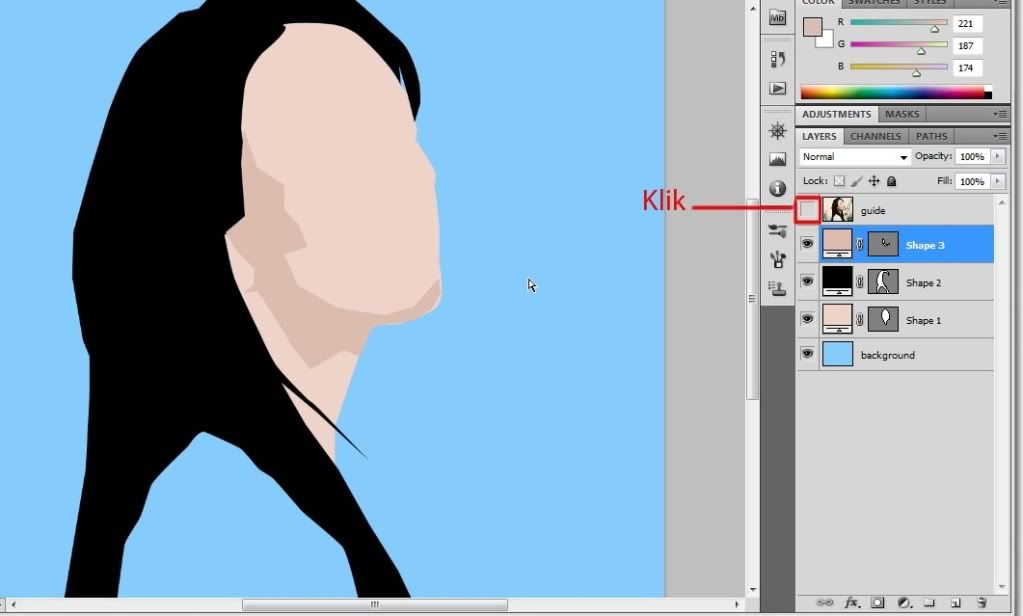This screenshot has height=616, width=1023.
Task: Click the G value field 187
Action: tap(968, 46)
